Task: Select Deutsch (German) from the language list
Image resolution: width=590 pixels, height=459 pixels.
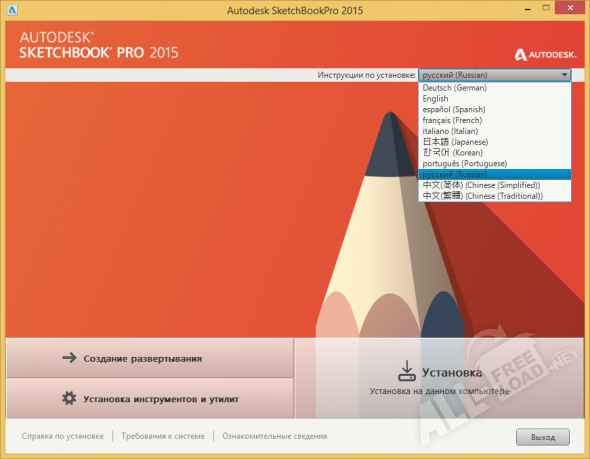Action: (495, 88)
